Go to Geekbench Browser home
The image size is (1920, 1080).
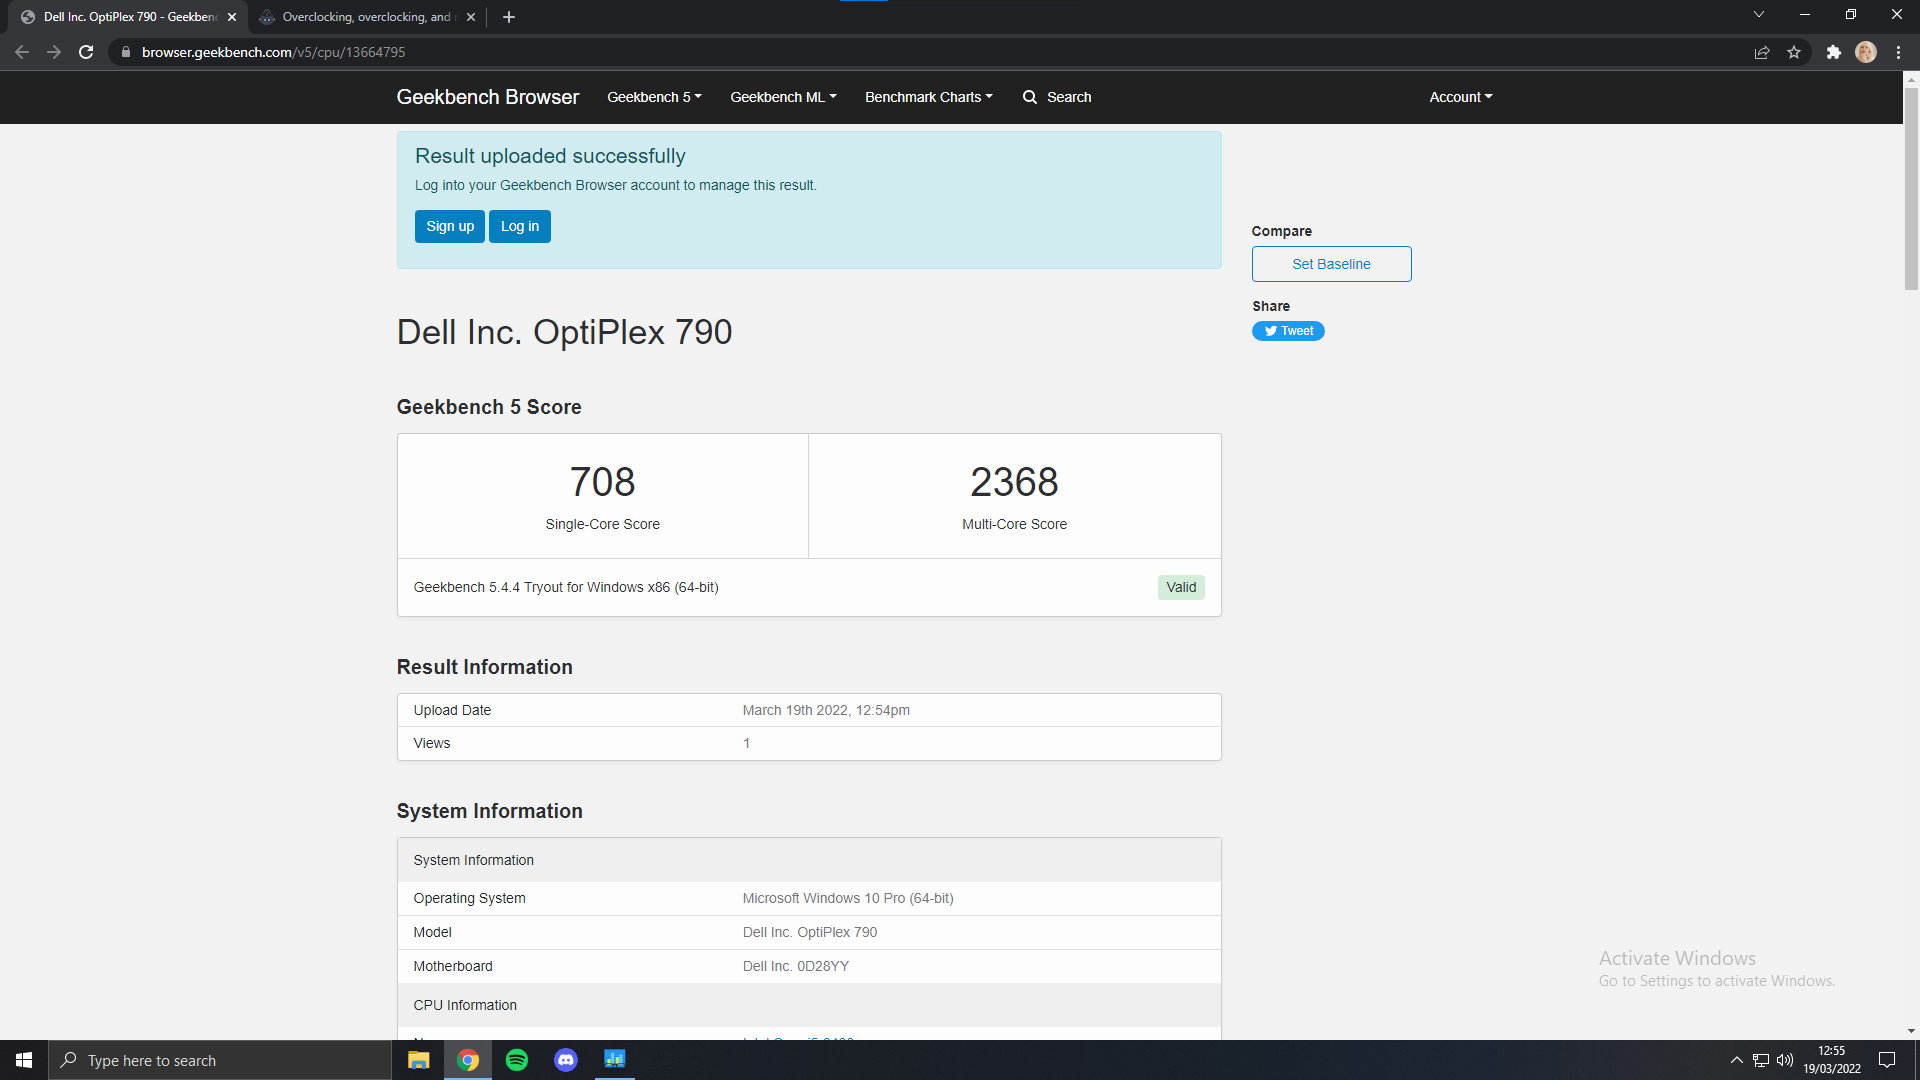click(487, 97)
